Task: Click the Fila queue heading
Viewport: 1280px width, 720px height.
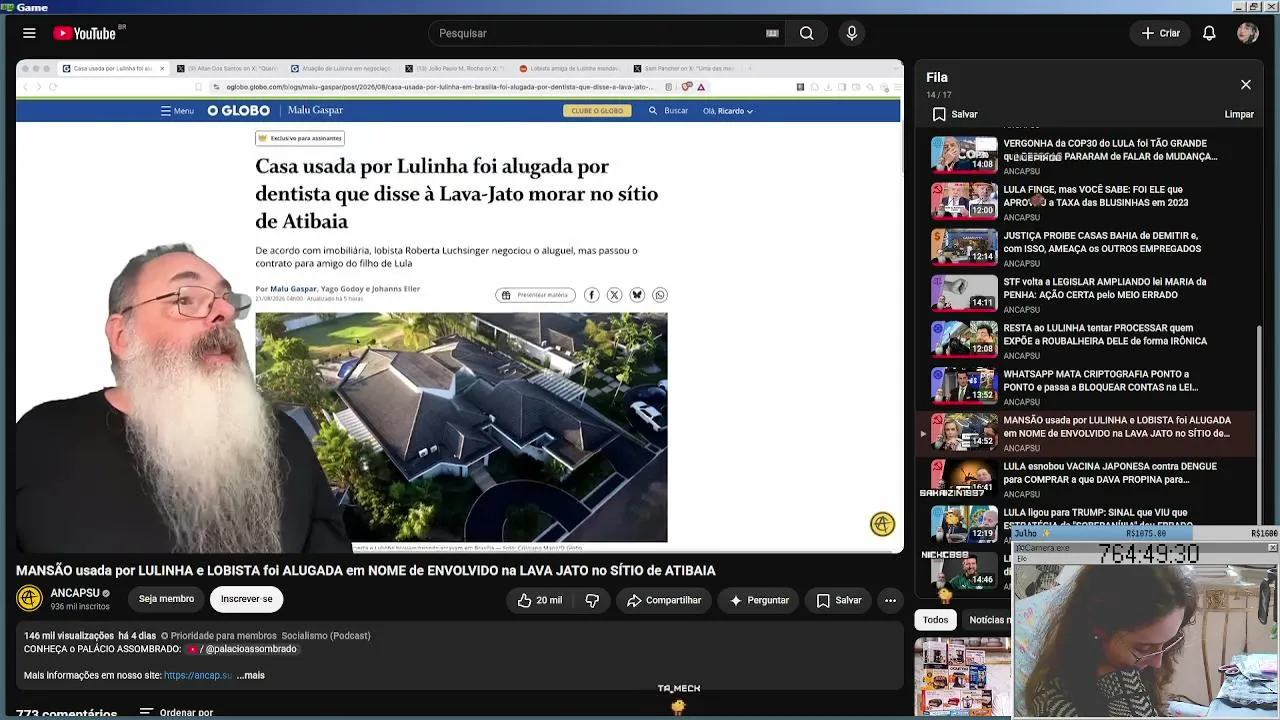Action: [x=937, y=77]
